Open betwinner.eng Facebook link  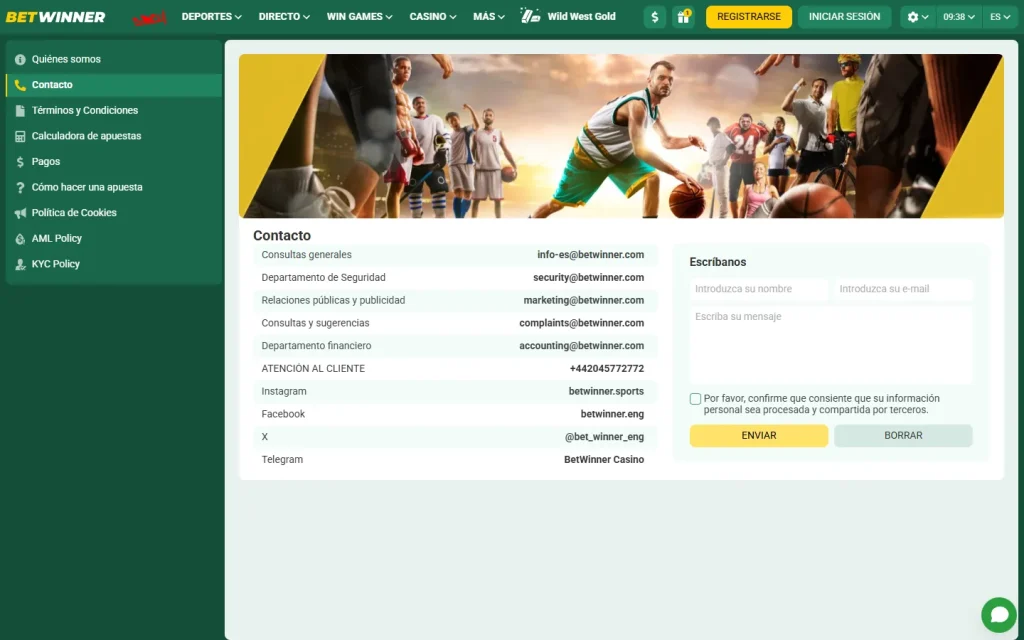coord(613,414)
